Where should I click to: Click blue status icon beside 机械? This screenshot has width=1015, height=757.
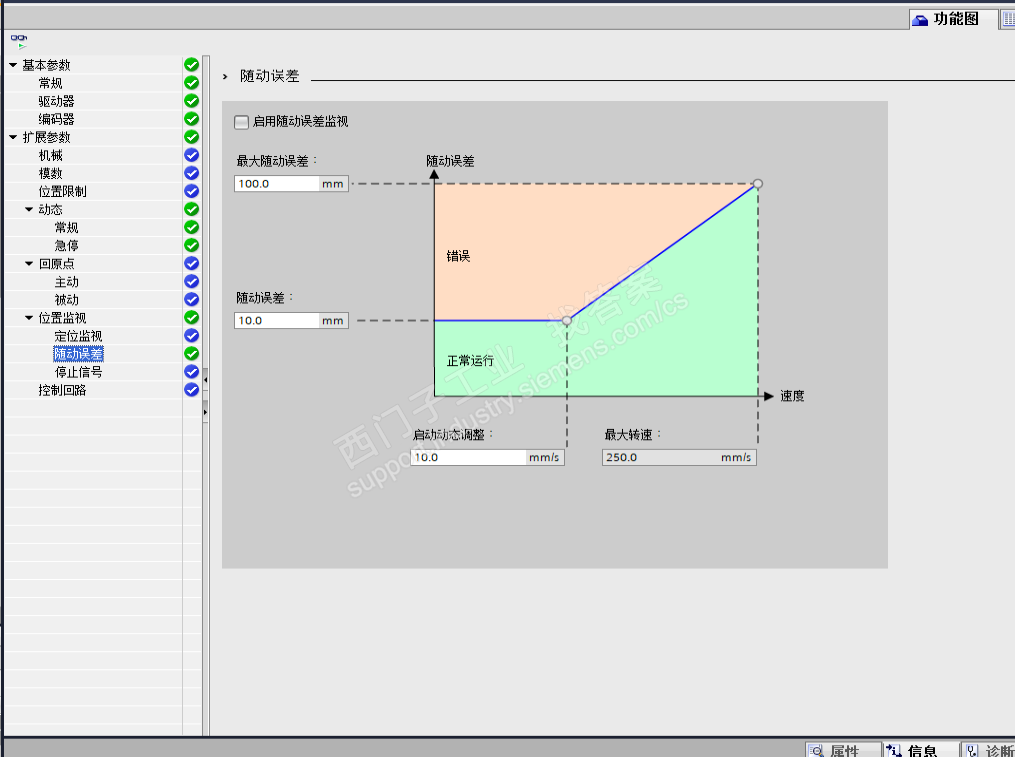pyautogui.click(x=192, y=155)
